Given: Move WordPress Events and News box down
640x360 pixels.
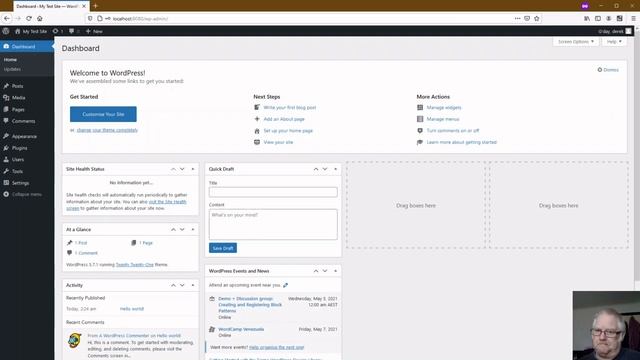Looking at the screenshot, I should pyautogui.click(x=325, y=271).
